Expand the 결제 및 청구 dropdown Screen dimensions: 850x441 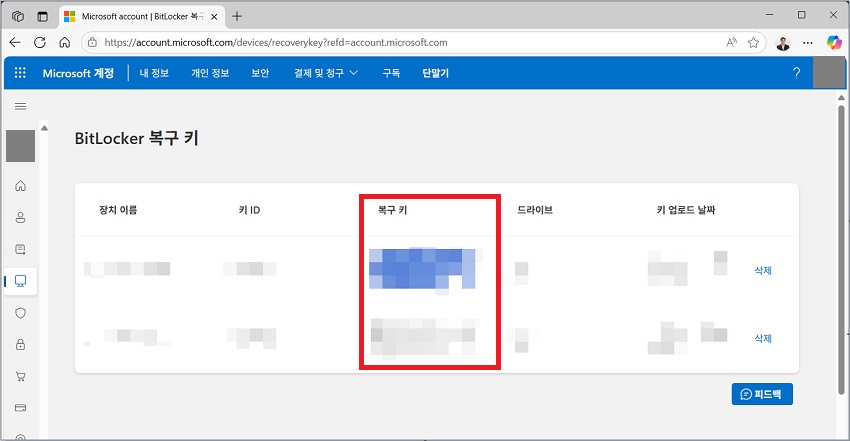(x=326, y=73)
